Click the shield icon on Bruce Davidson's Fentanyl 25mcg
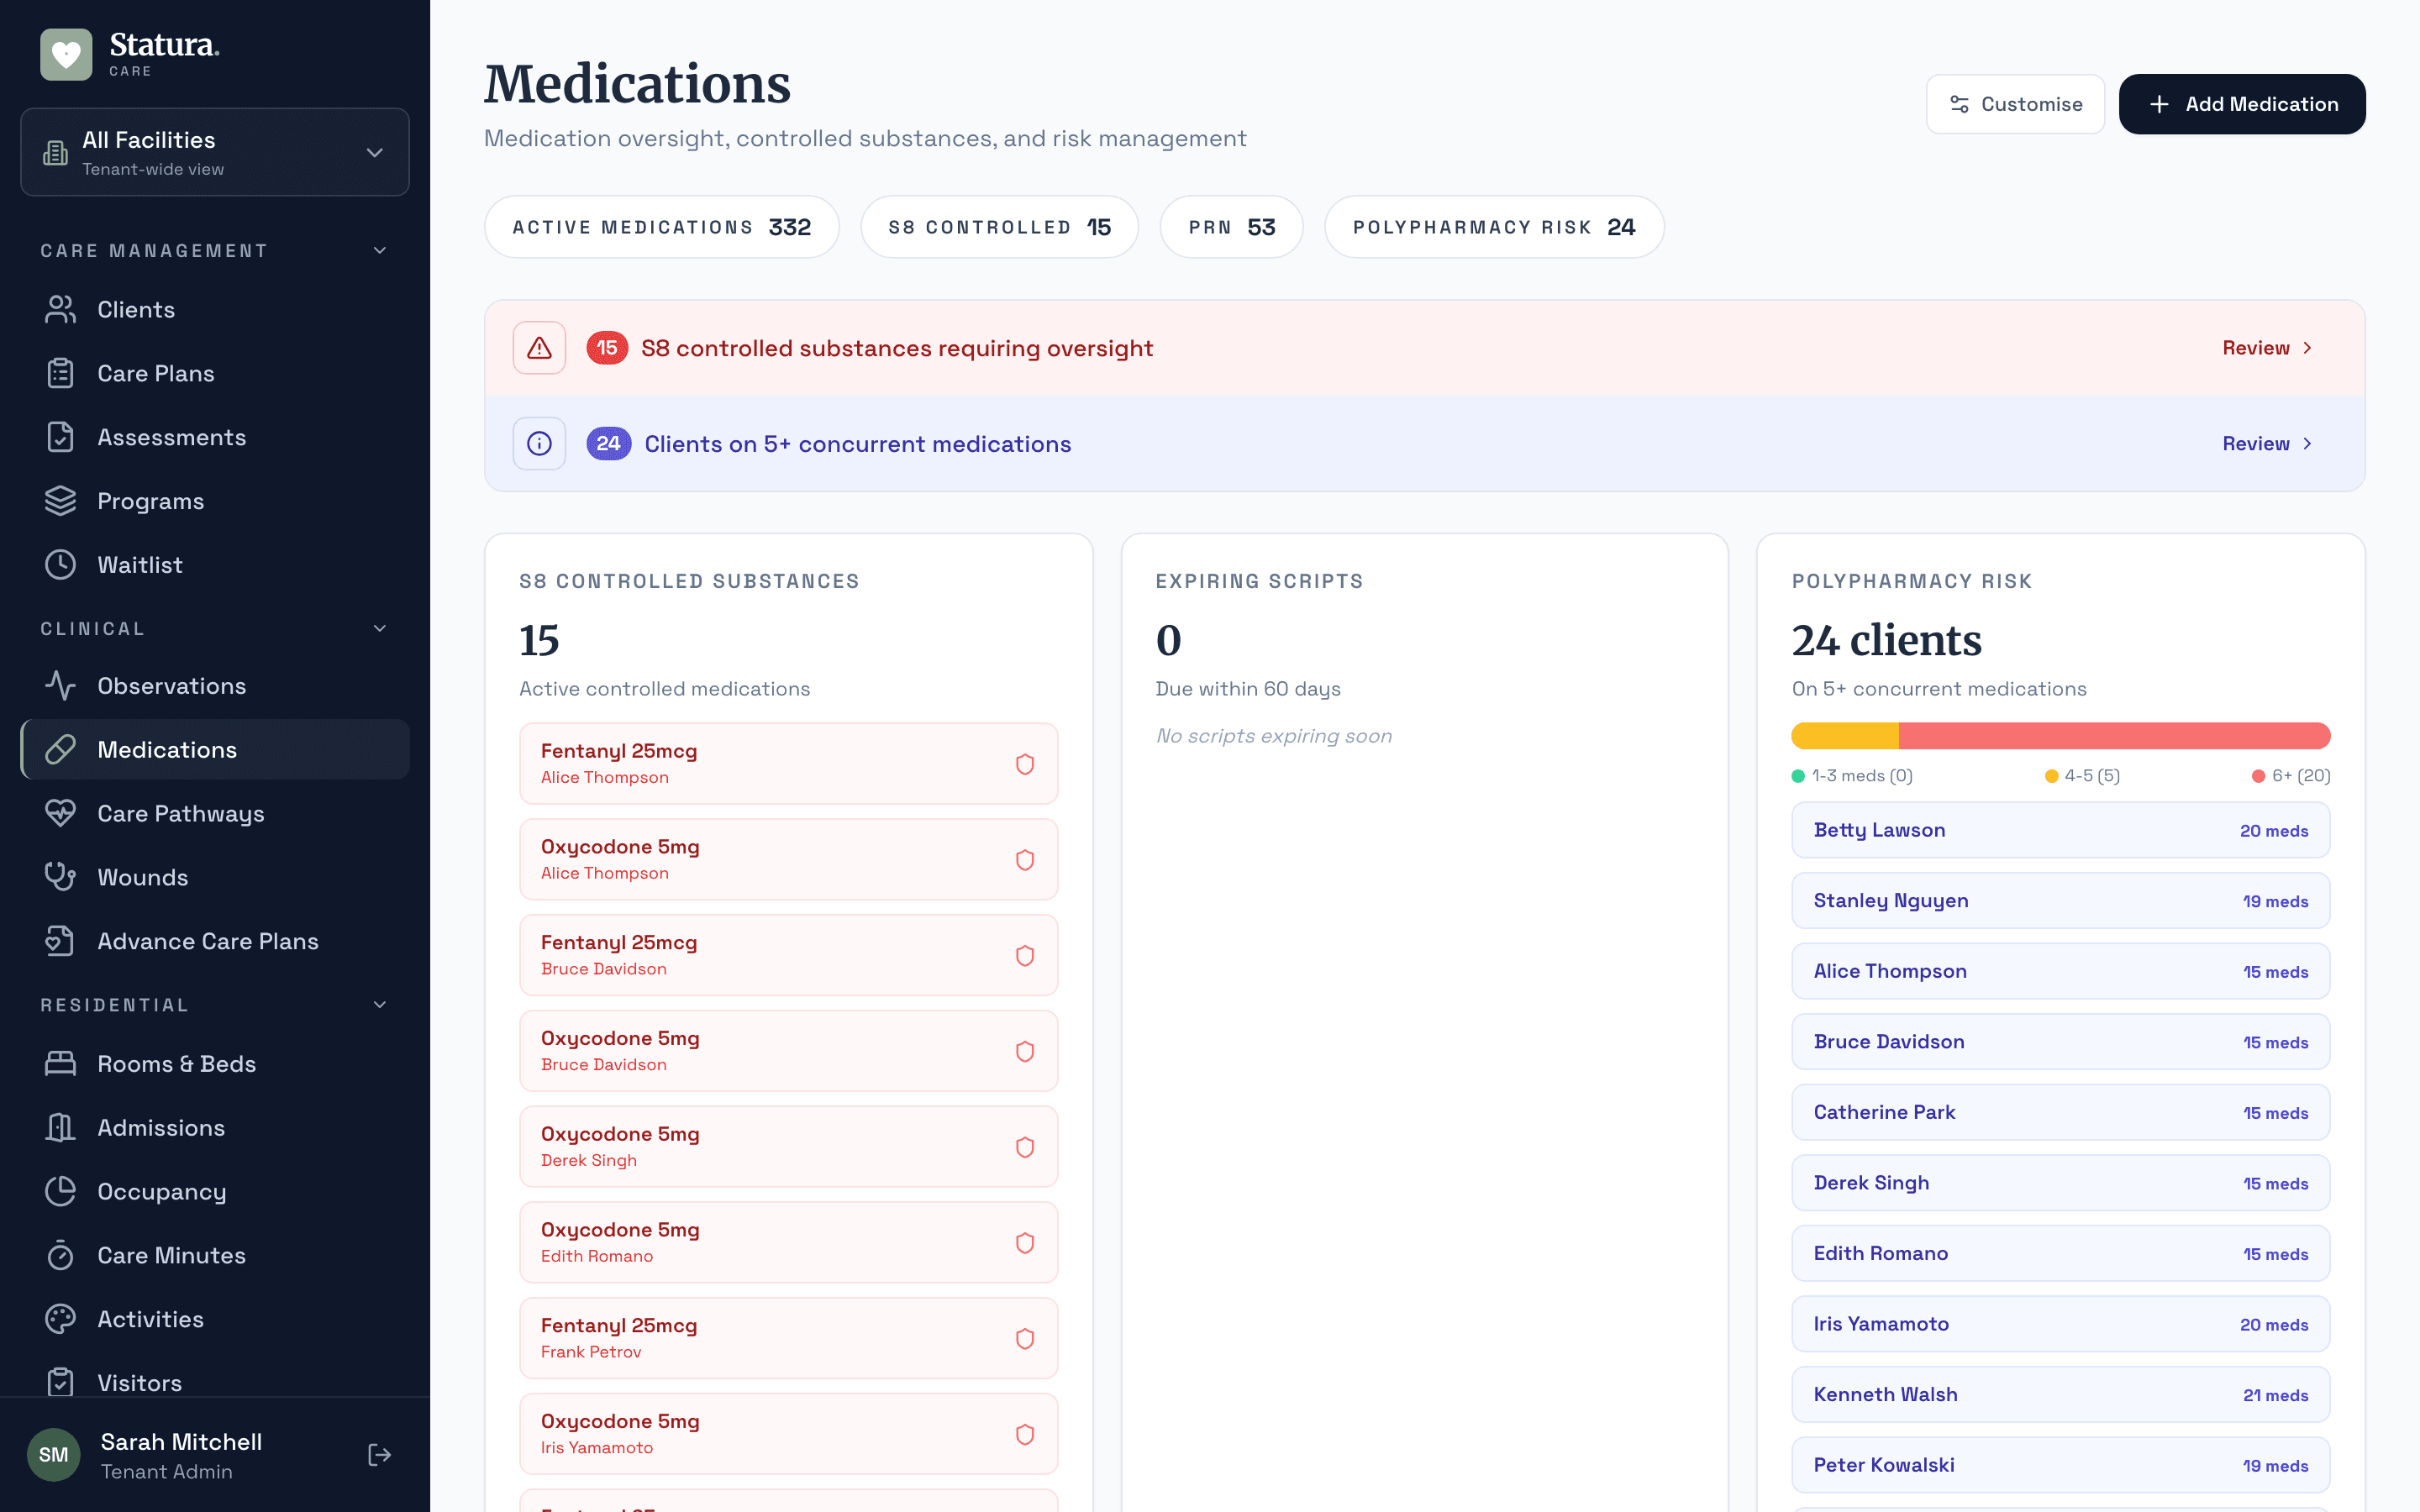 [1025, 956]
